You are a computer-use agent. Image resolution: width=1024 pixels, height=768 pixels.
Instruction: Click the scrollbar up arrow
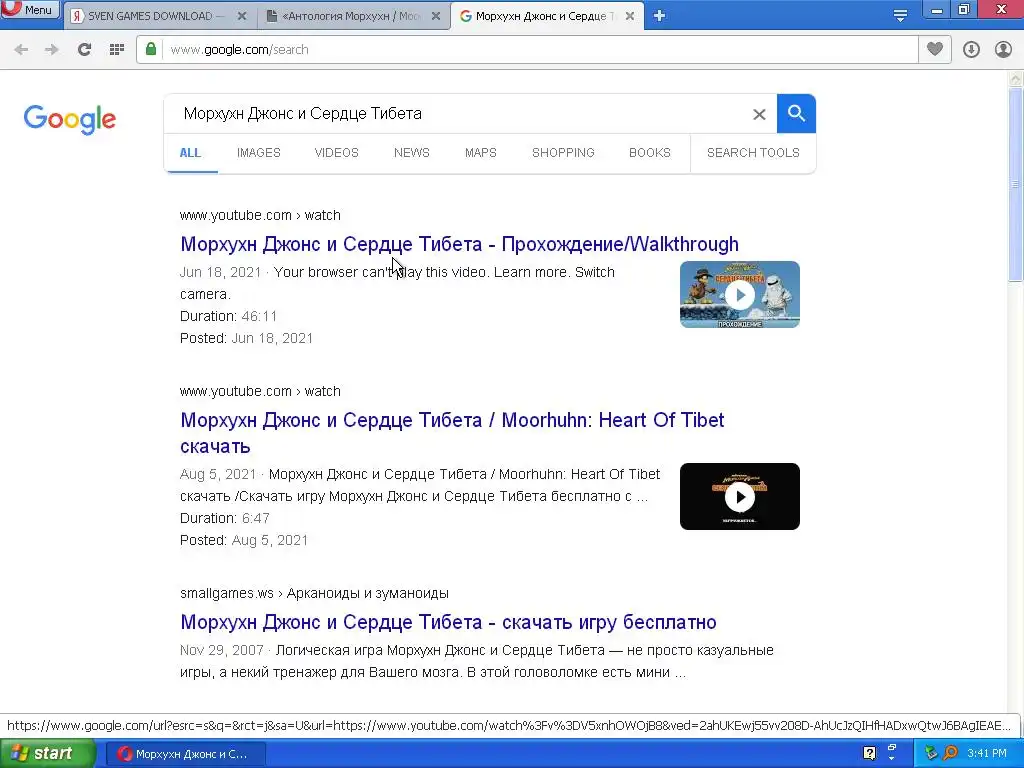tap(1016, 79)
